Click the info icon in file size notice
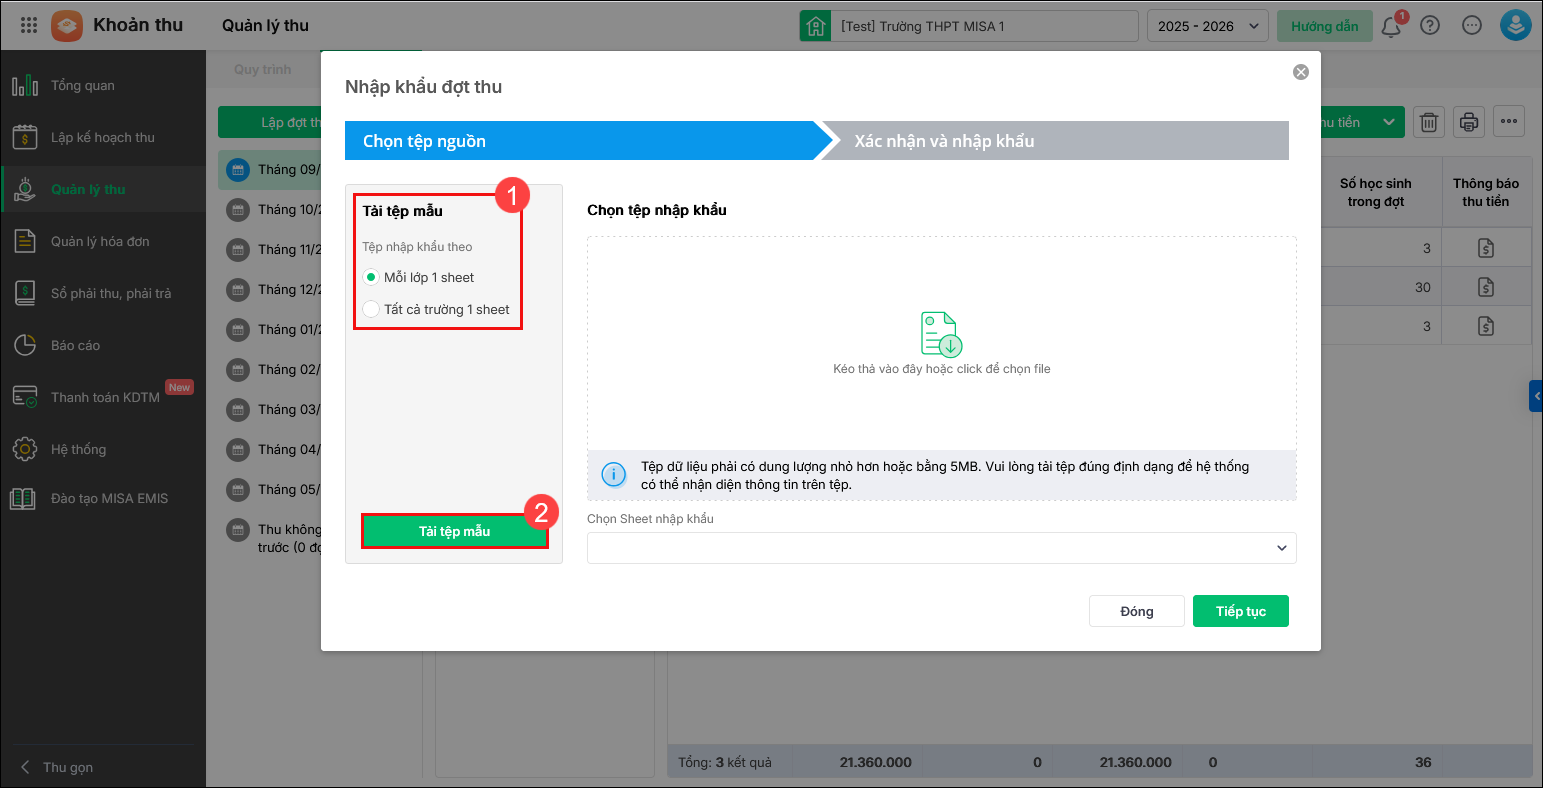The width and height of the screenshot is (1543, 788). (x=613, y=474)
